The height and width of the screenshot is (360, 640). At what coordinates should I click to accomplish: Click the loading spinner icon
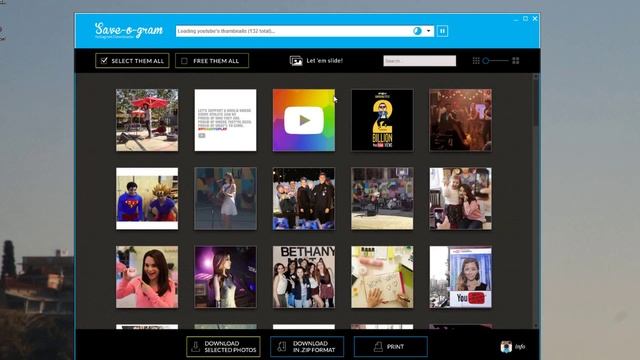coord(417,31)
